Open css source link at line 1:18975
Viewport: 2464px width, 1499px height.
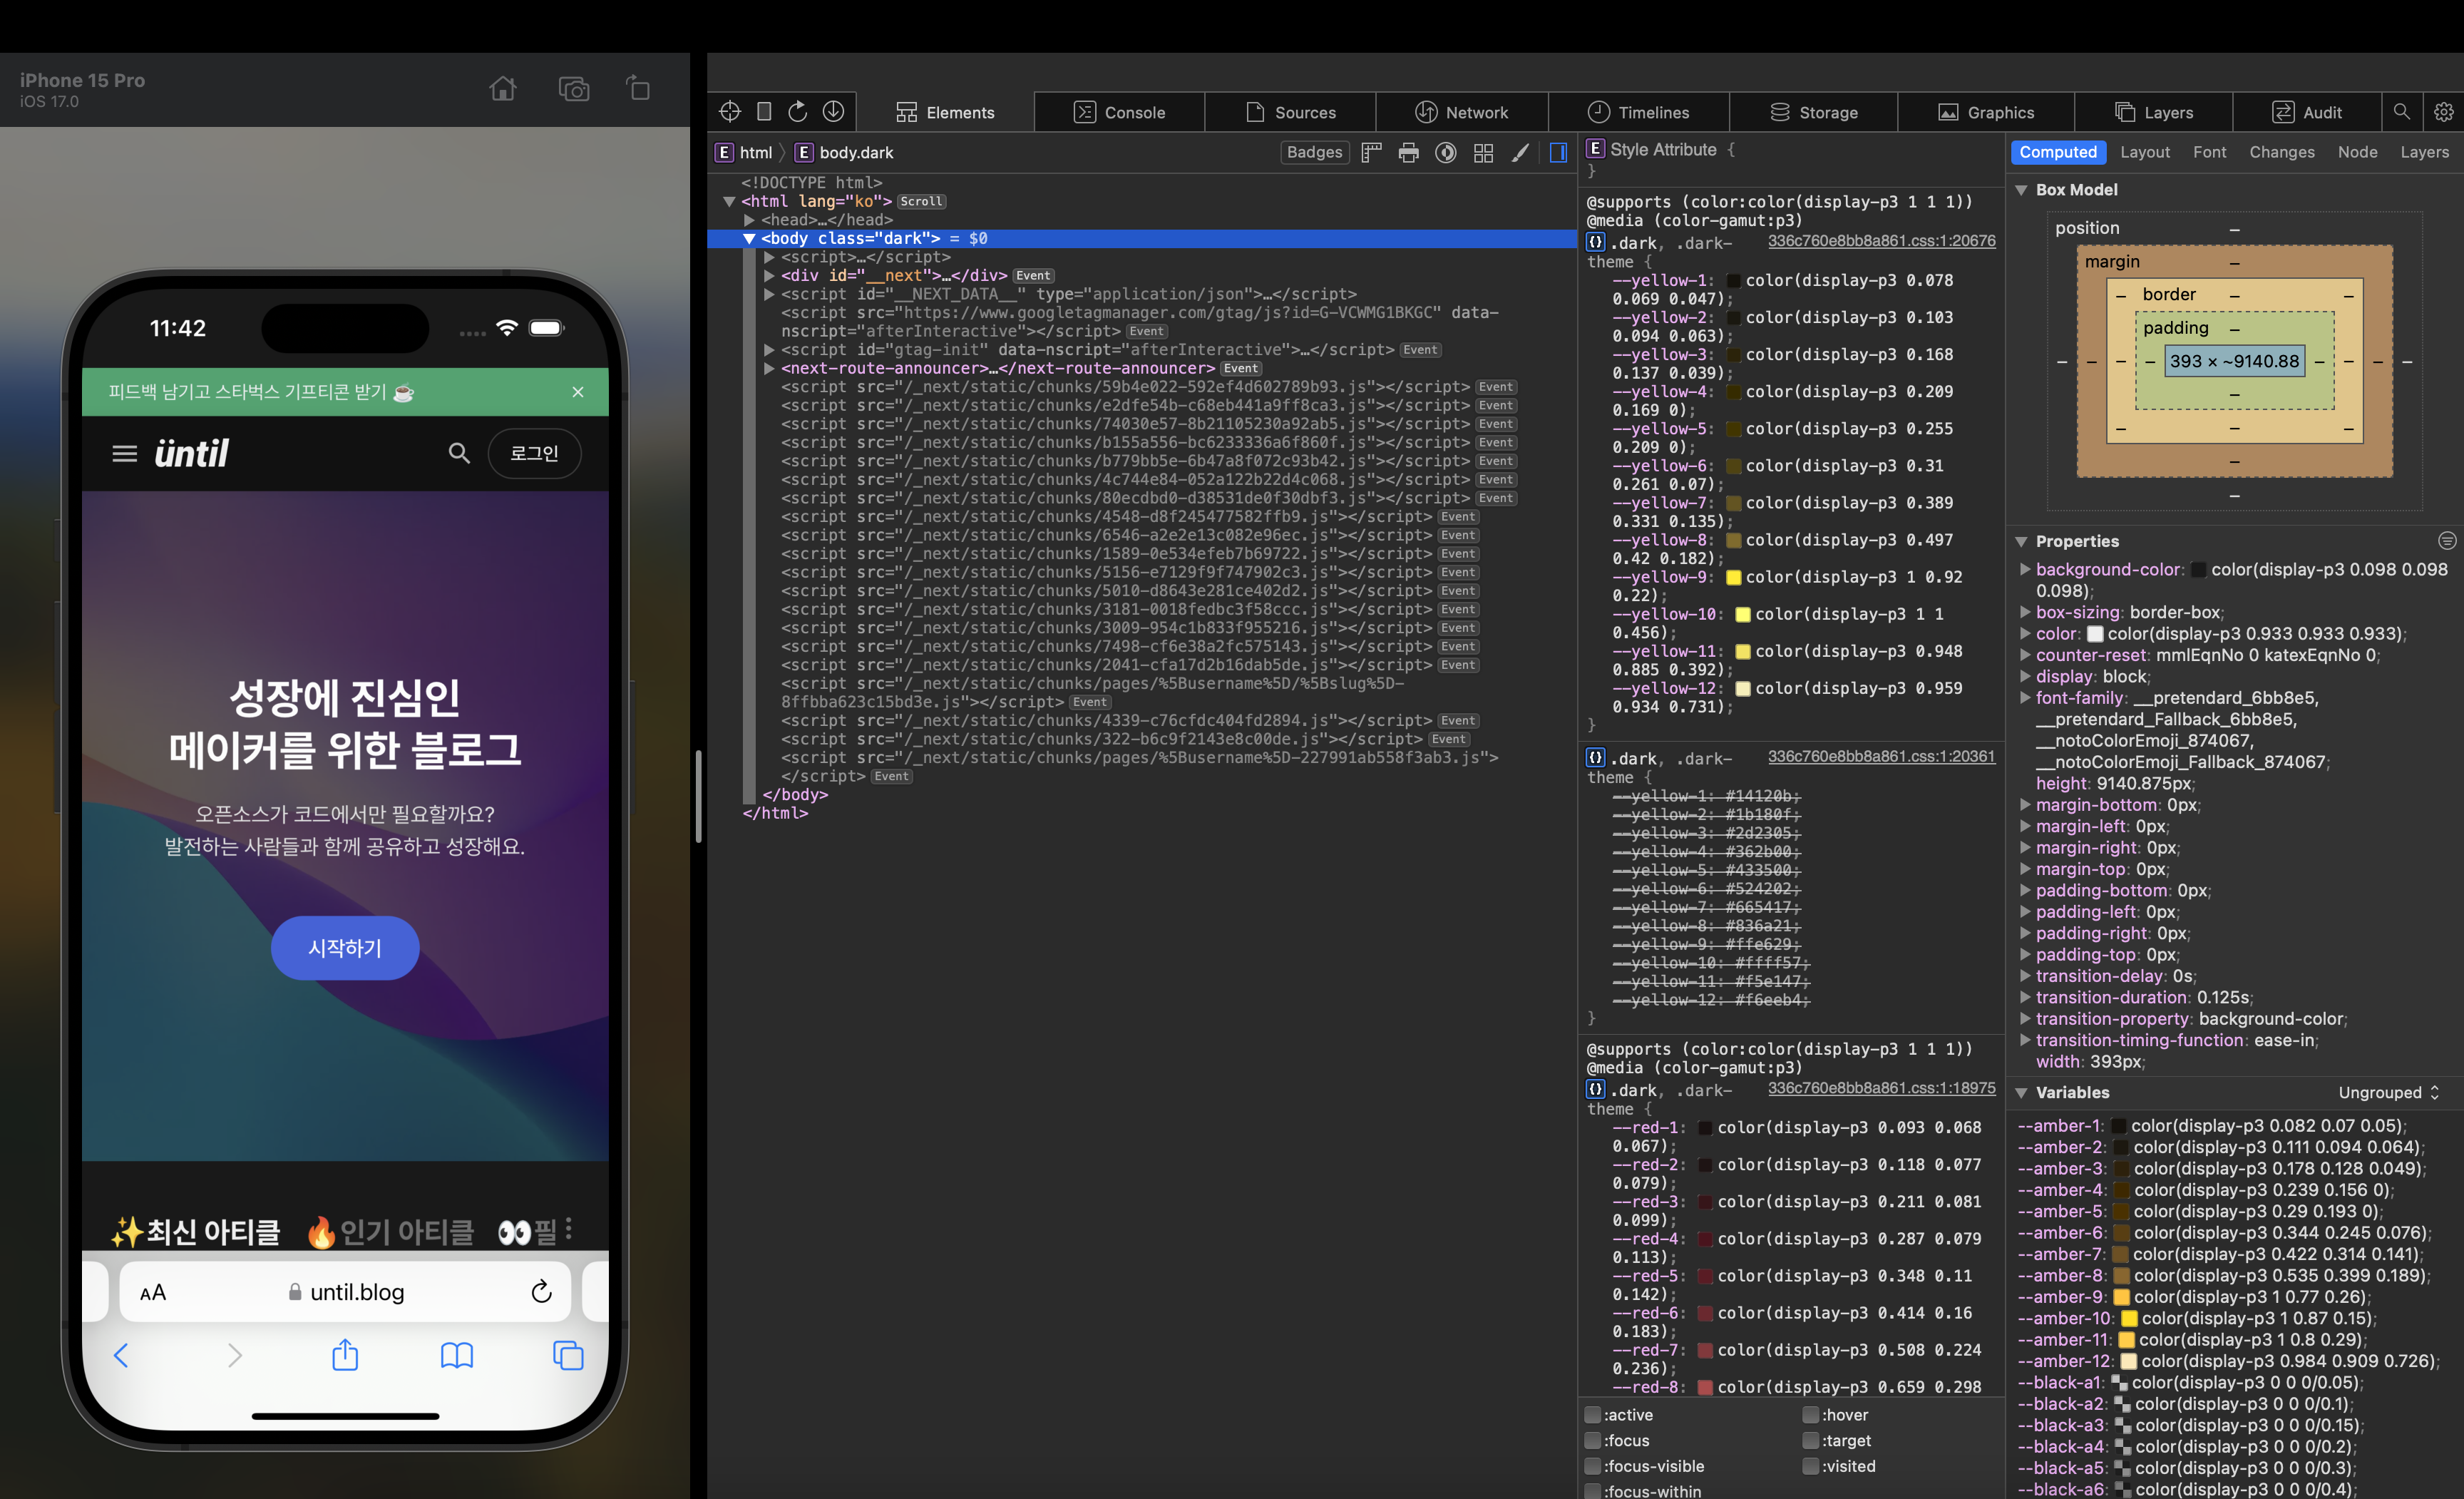(1881, 1088)
